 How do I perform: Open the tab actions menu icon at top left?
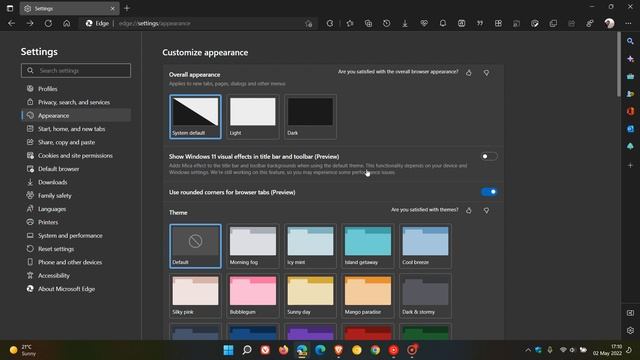(x=10, y=8)
